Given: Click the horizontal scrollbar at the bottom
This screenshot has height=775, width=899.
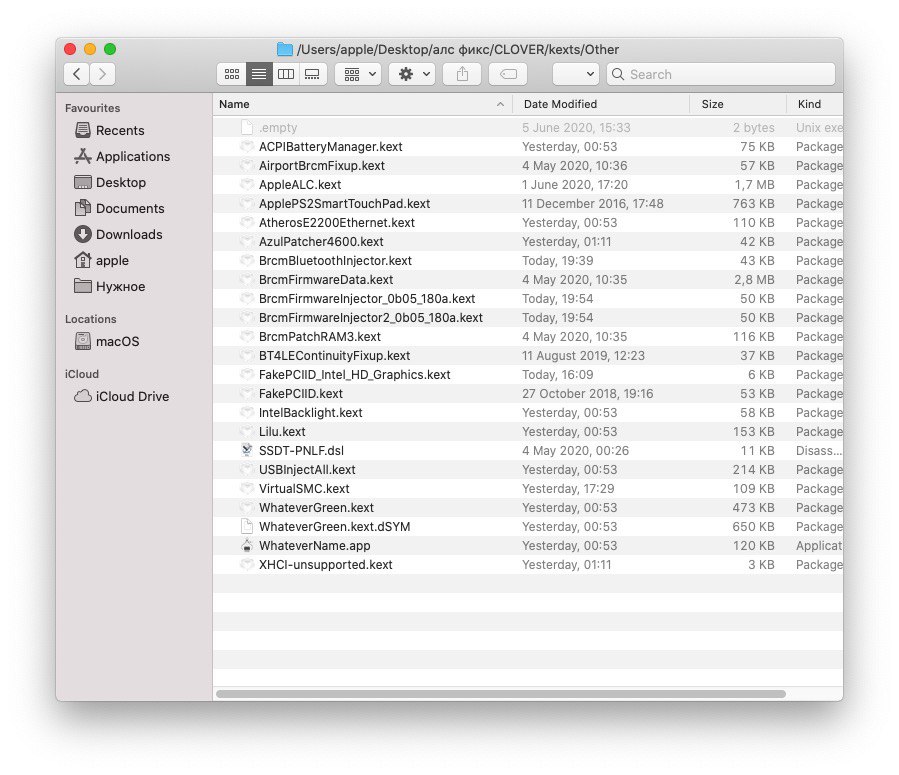Looking at the screenshot, I should pyautogui.click(x=501, y=694).
